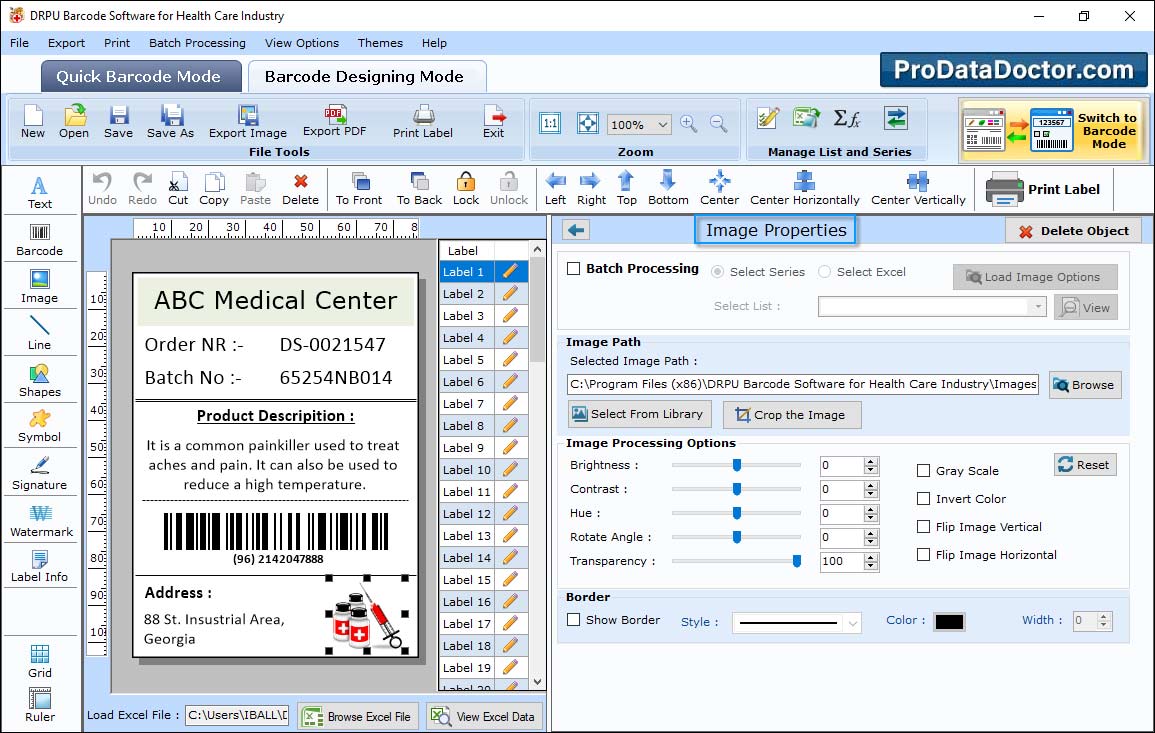Enable the Batch Processing checkbox
1155x733 pixels.
[x=574, y=269]
